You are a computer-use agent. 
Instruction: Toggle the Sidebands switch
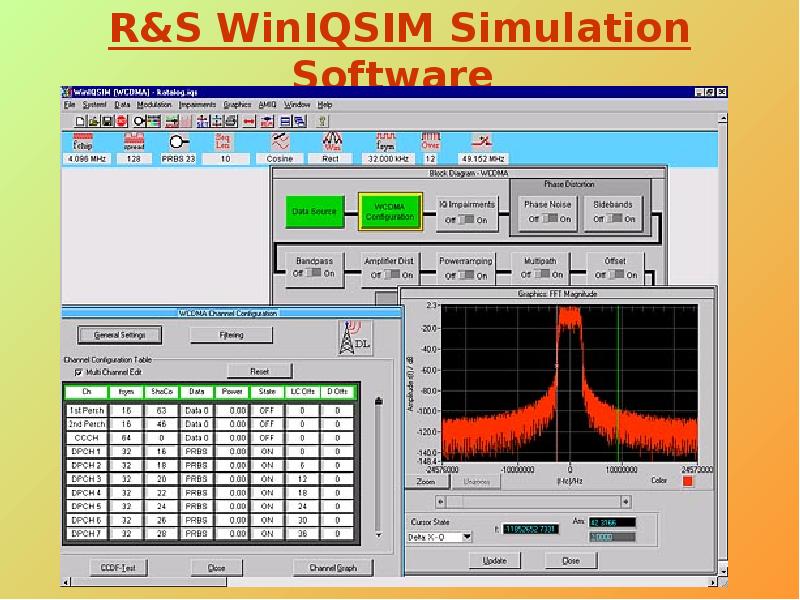tap(614, 219)
